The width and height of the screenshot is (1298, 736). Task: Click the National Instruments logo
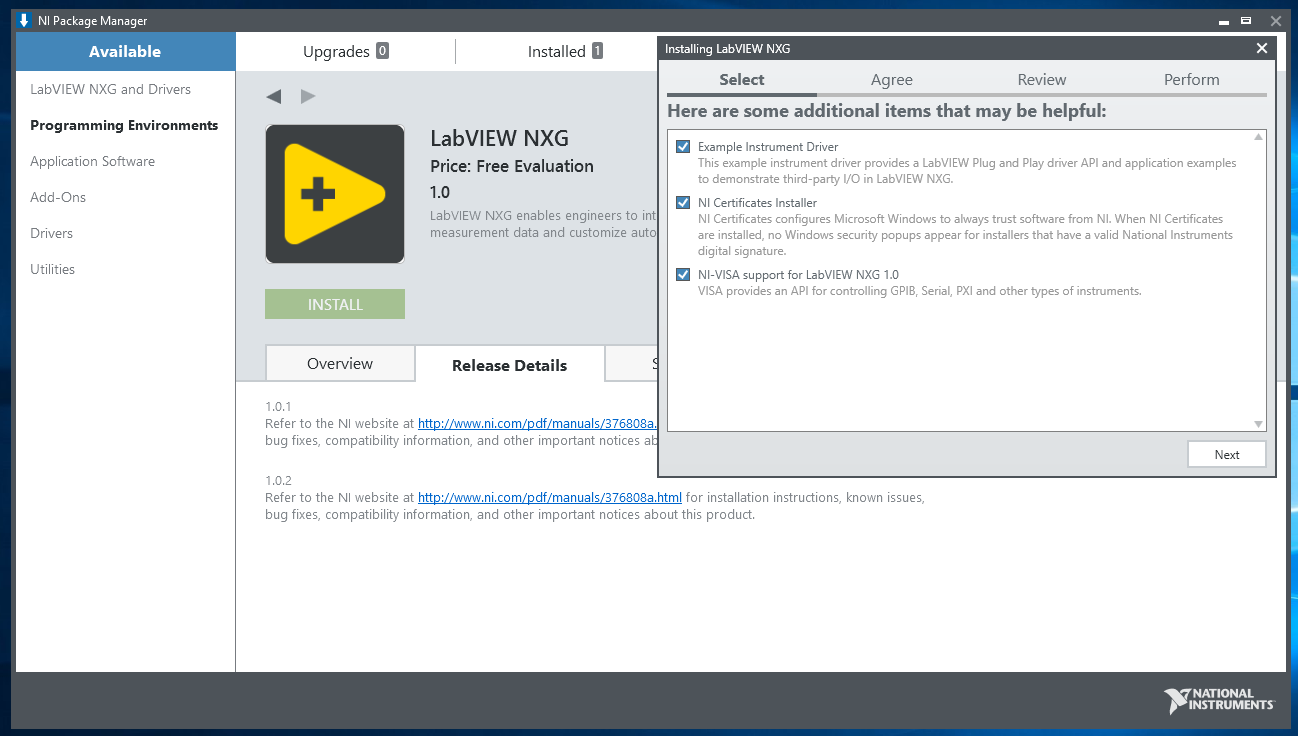1219,701
